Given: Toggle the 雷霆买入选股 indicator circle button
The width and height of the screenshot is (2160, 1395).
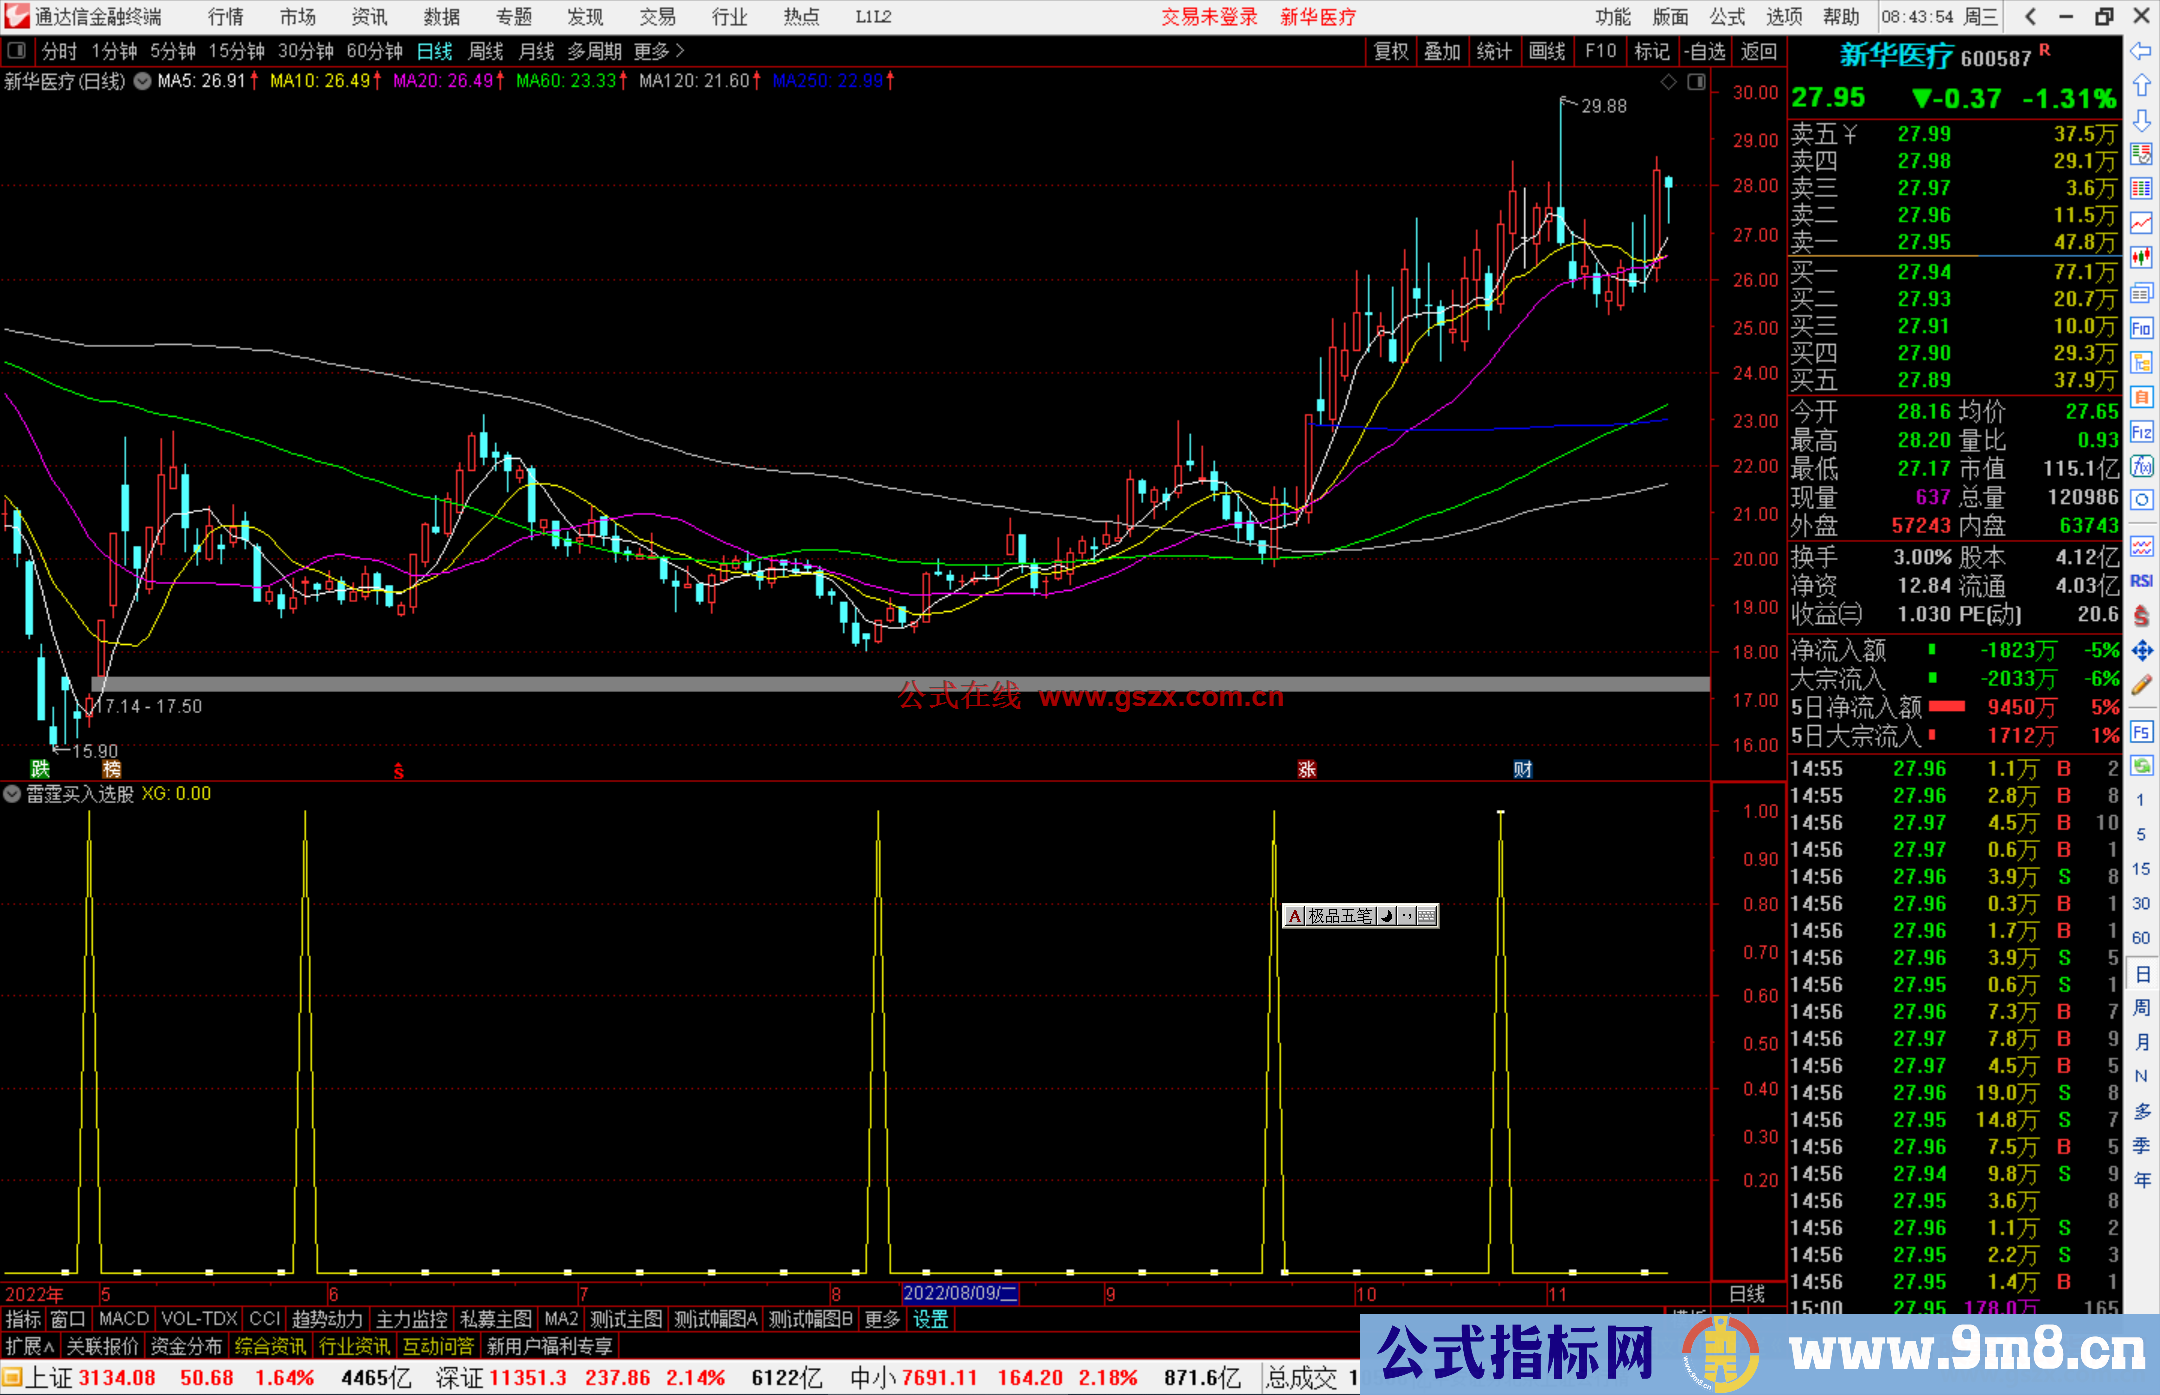Looking at the screenshot, I should pos(12,794).
